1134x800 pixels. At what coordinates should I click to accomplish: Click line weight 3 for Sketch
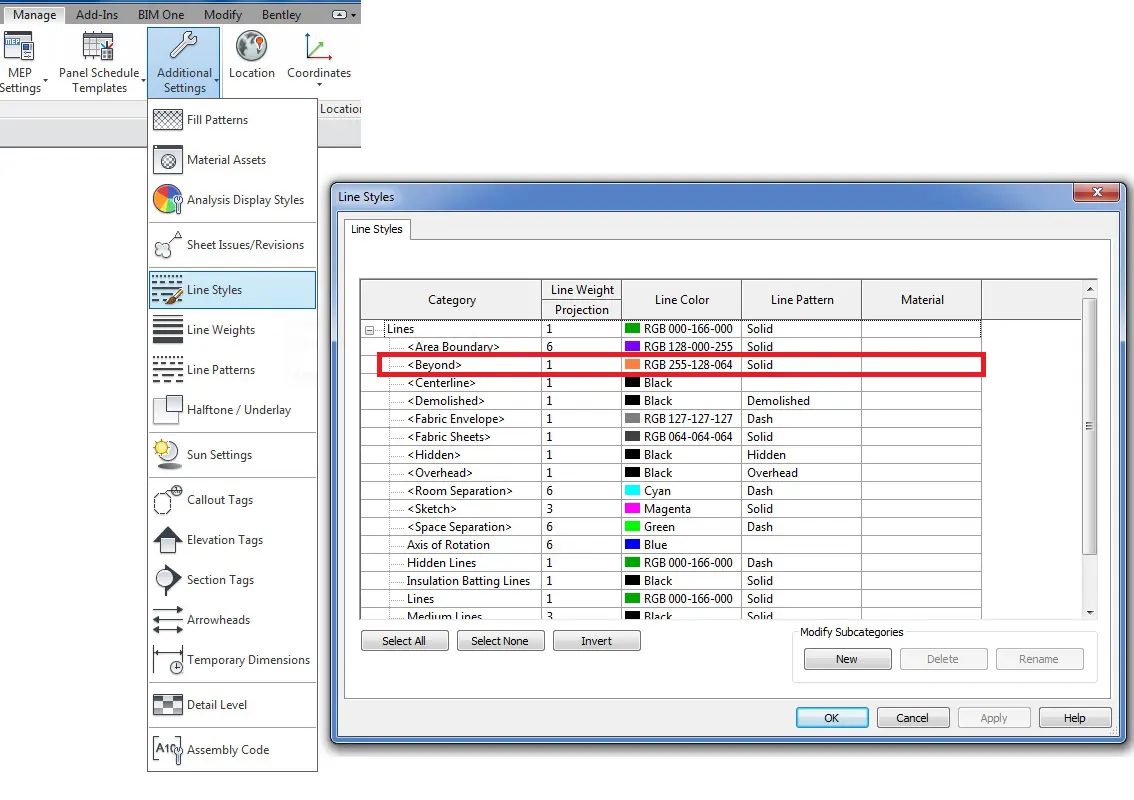pos(581,508)
